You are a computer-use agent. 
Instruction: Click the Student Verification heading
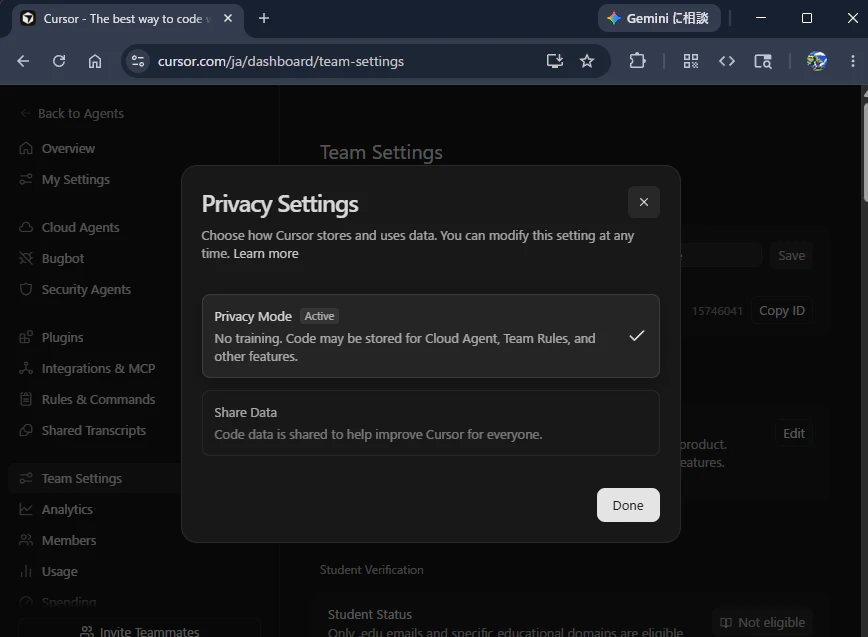tap(371, 569)
